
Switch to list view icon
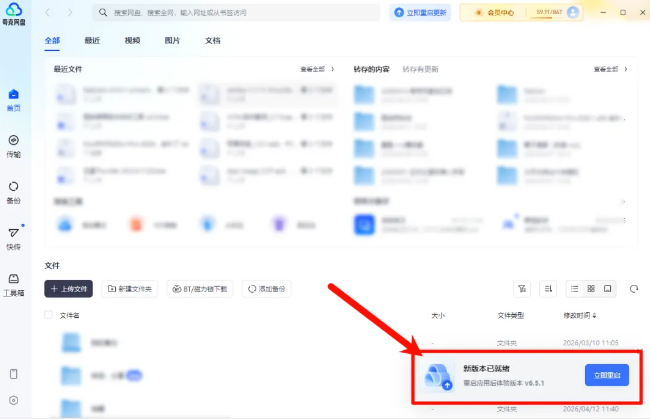(575, 289)
